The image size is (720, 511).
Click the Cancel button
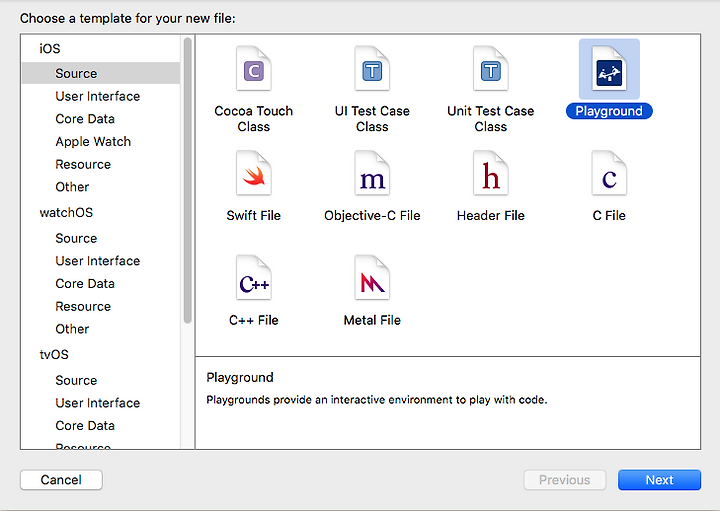click(x=61, y=480)
